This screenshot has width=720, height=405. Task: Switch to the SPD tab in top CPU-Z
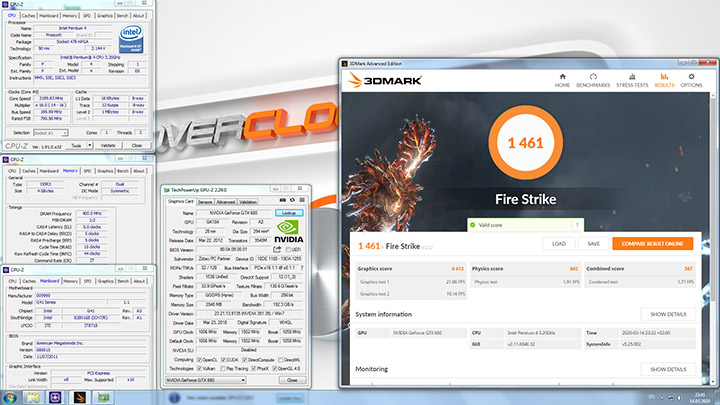[87, 16]
